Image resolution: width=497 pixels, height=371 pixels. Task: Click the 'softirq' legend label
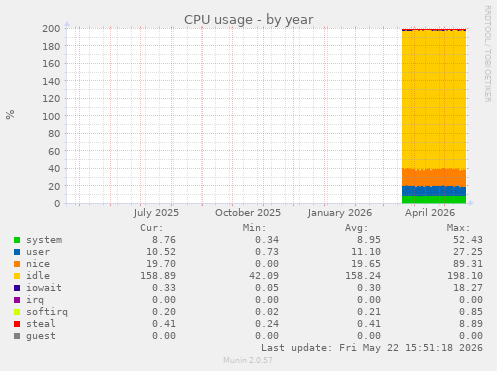point(47,312)
